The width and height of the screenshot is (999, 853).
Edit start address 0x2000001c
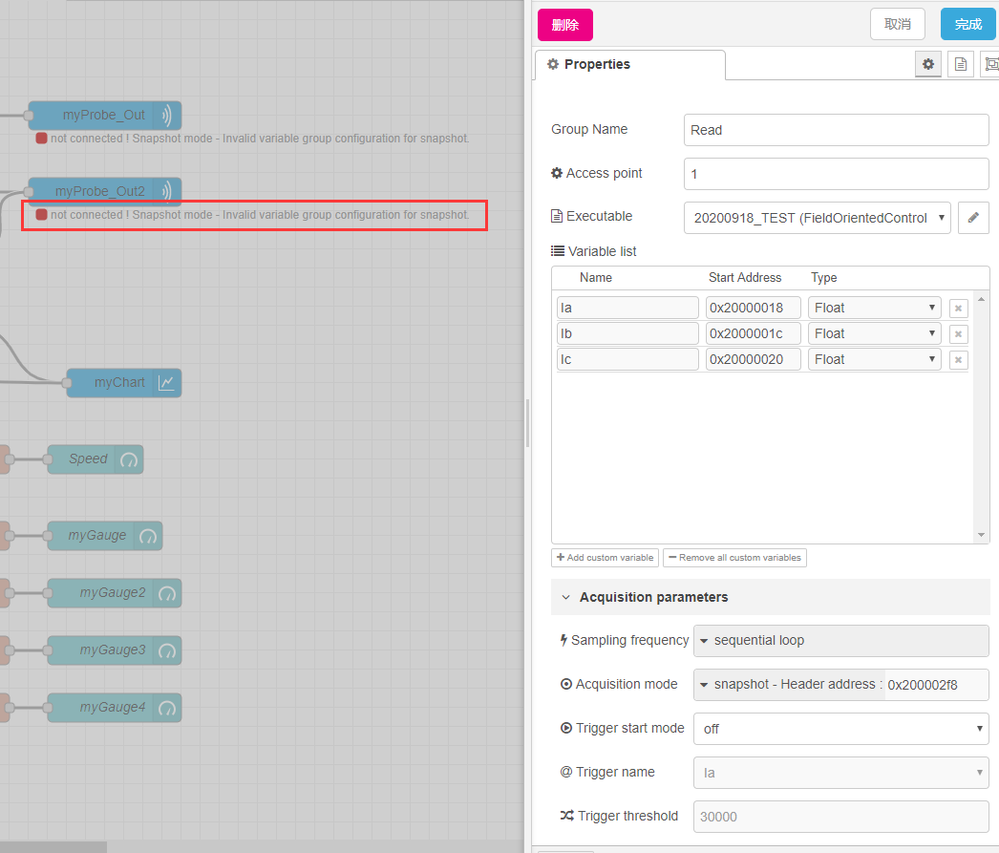pyautogui.click(x=753, y=333)
